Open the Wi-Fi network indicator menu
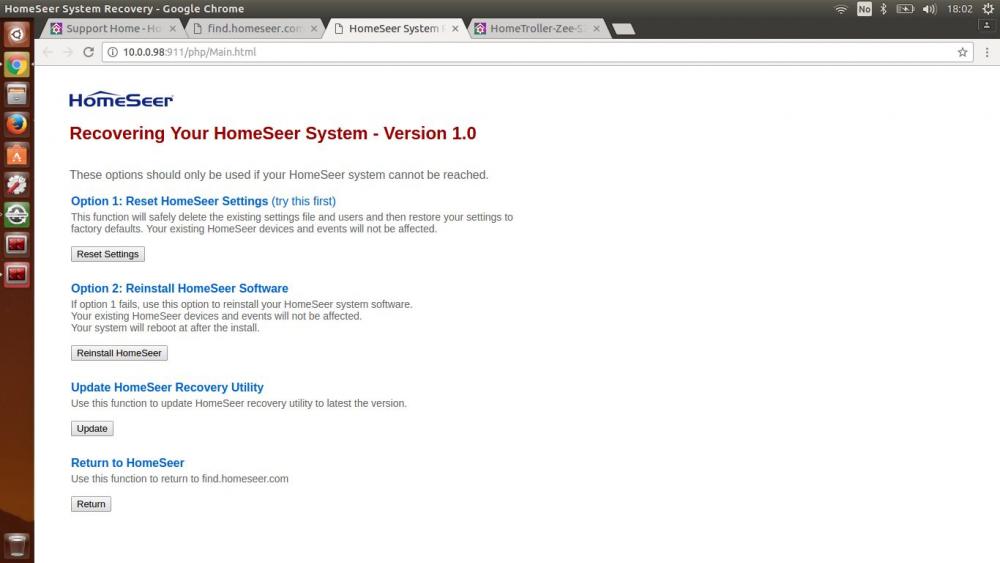The image size is (1000, 563). coord(840,9)
